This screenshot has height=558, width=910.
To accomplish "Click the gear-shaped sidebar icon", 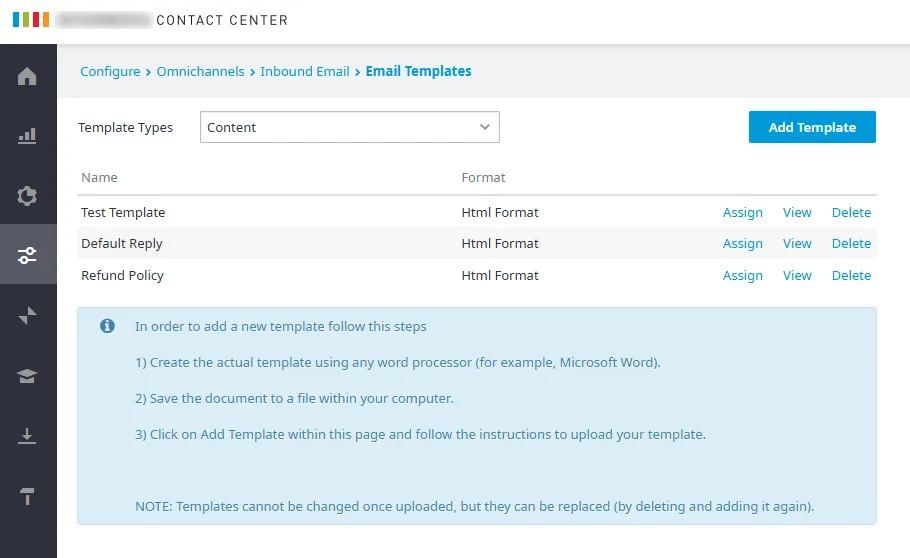I will 27,196.
